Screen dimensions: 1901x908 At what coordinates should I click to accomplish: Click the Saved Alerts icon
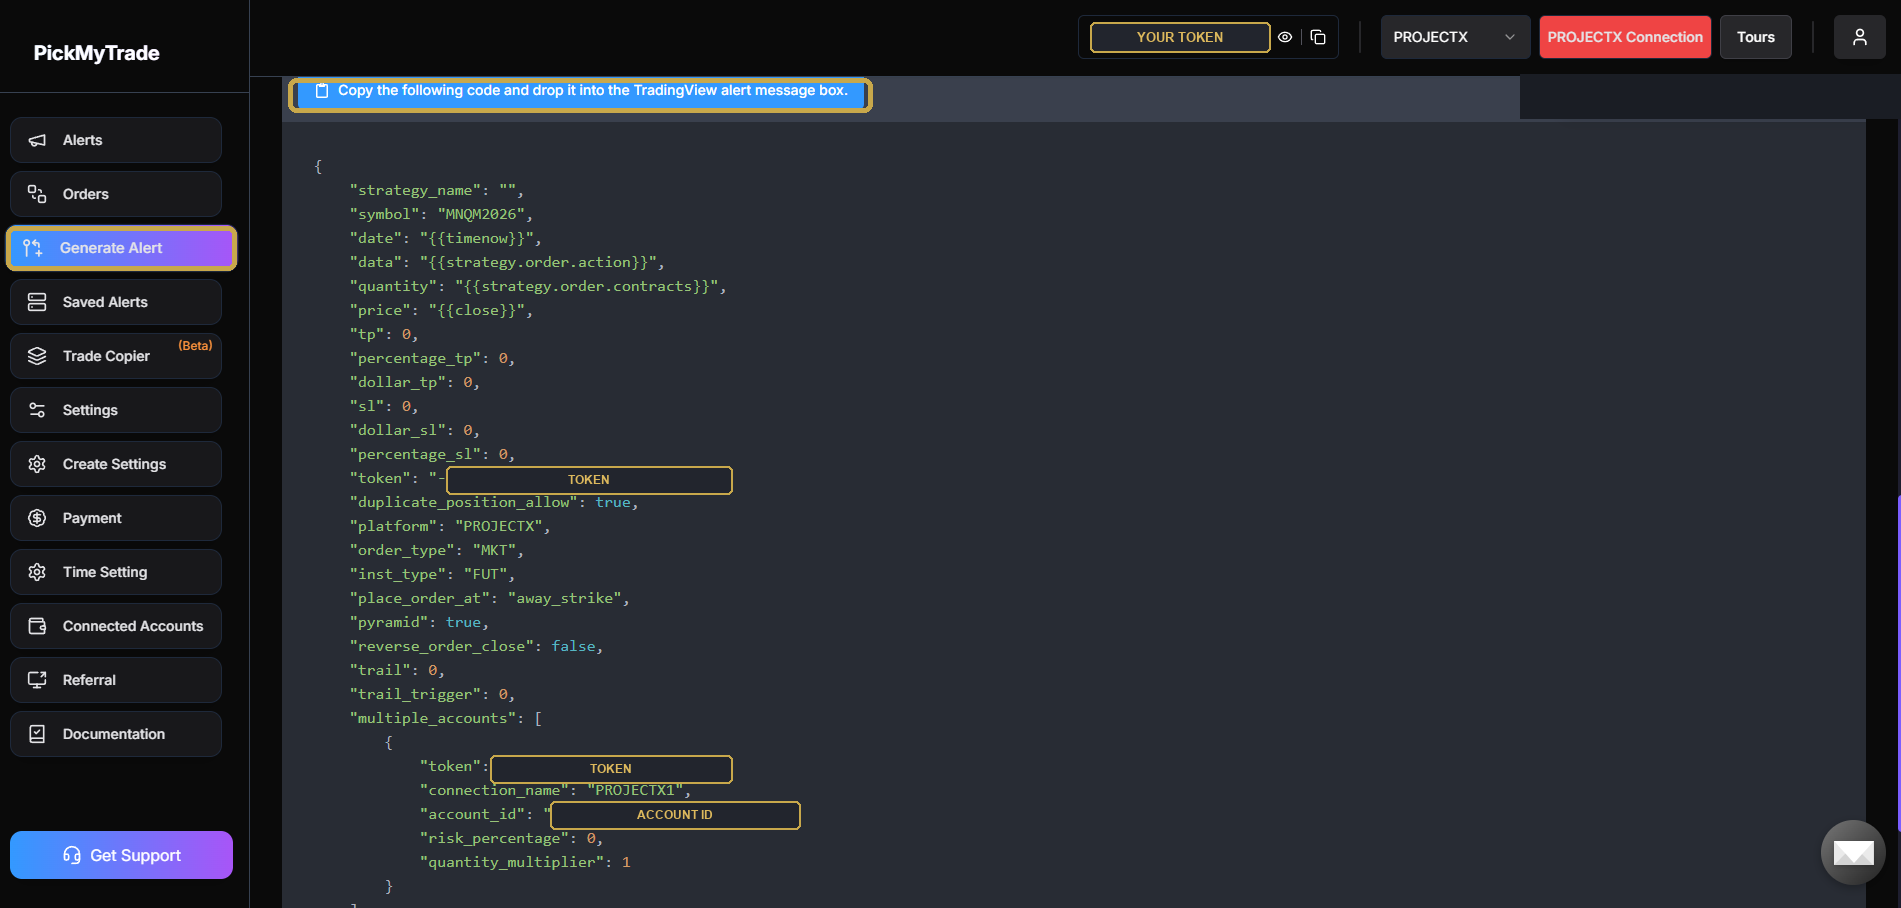[37, 302]
